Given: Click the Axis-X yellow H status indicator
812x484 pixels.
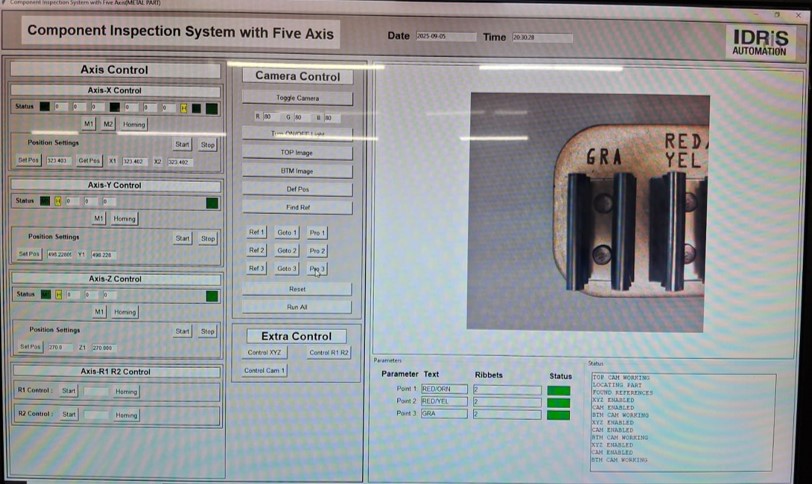Looking at the screenshot, I should 183,108.
